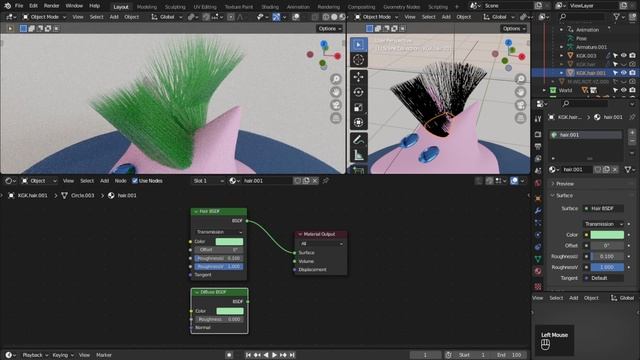Open the Output properties tab

538,146
